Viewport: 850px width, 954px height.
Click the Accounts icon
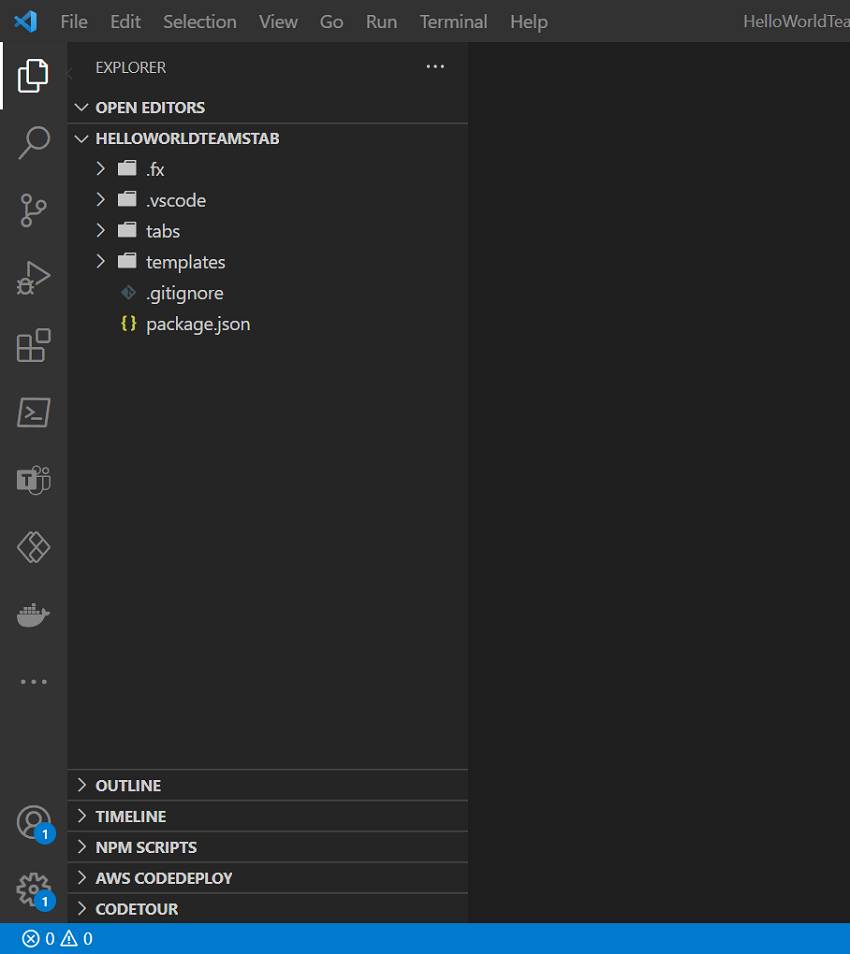click(34, 822)
